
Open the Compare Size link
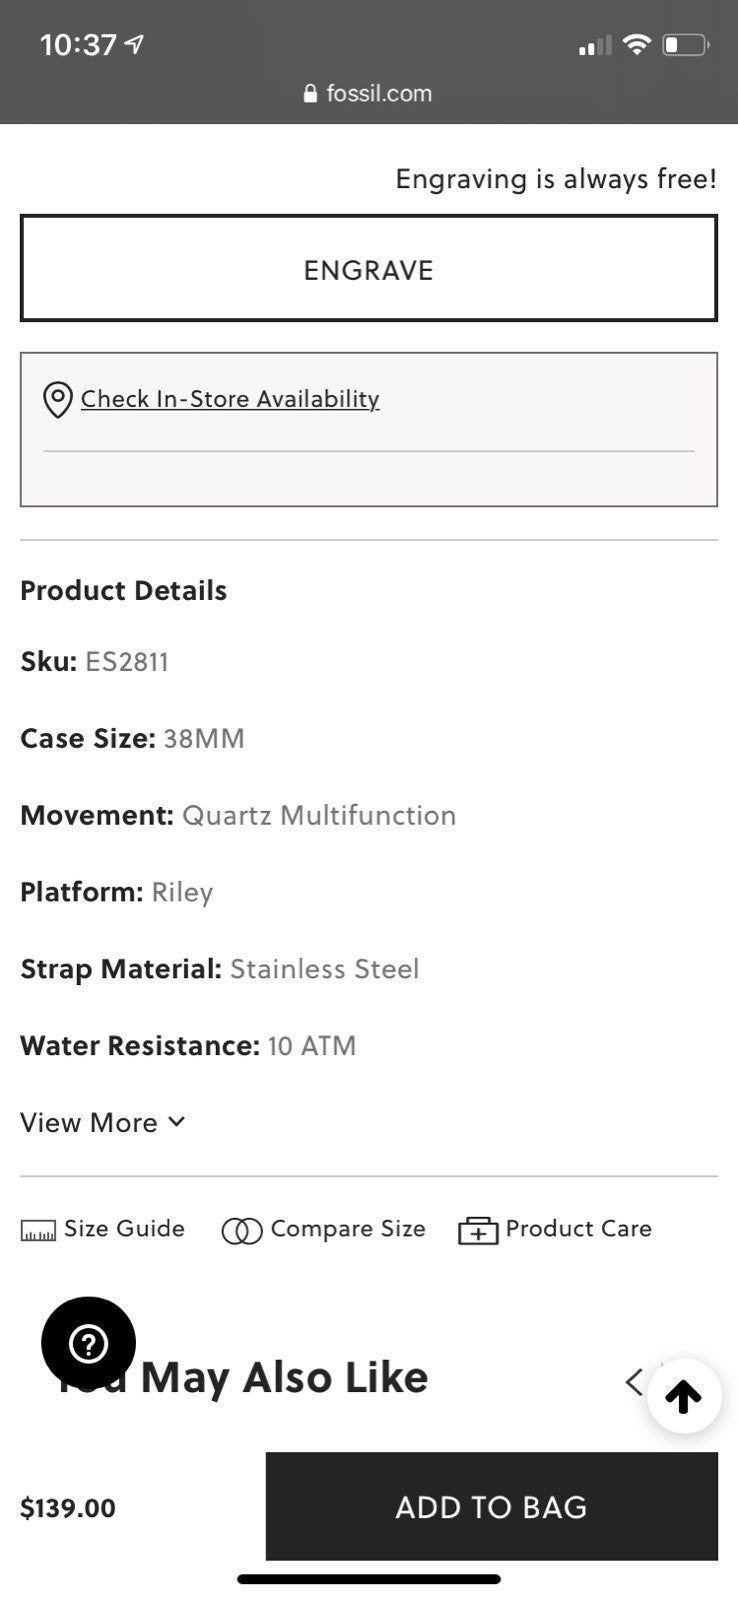(348, 1228)
